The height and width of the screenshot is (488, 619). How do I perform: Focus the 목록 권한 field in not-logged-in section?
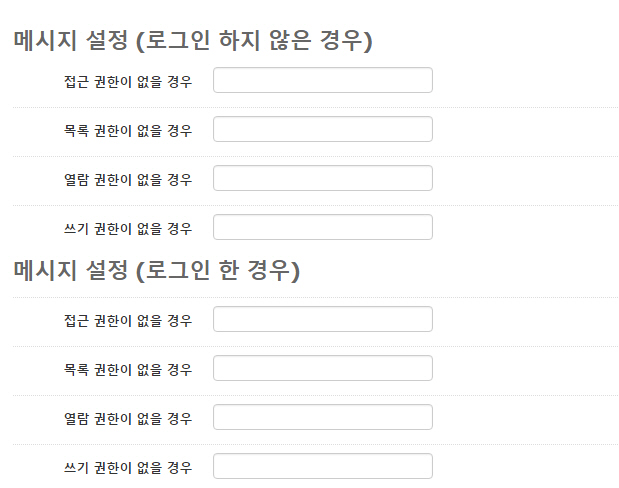click(x=322, y=129)
